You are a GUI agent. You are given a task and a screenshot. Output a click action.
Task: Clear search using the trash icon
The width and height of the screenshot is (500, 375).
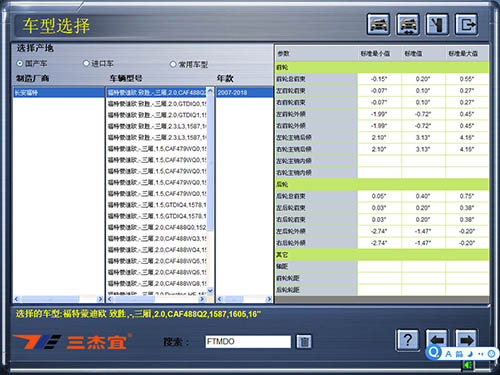click(x=304, y=342)
